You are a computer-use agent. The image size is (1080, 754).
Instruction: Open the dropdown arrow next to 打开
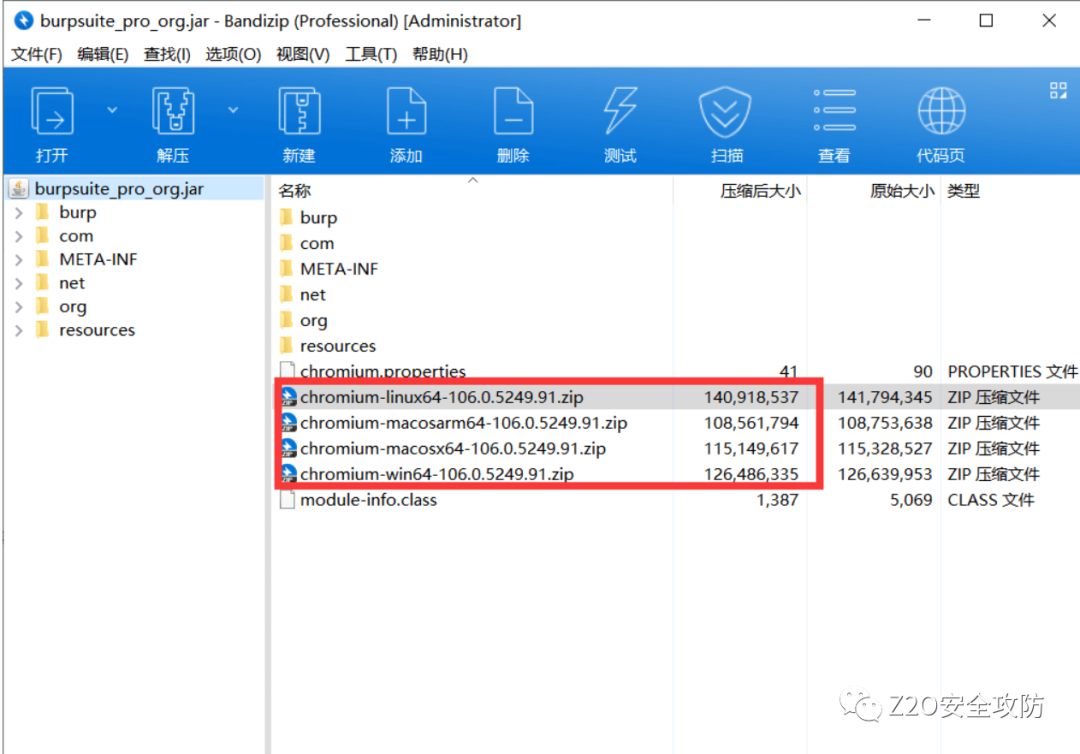coord(112,110)
